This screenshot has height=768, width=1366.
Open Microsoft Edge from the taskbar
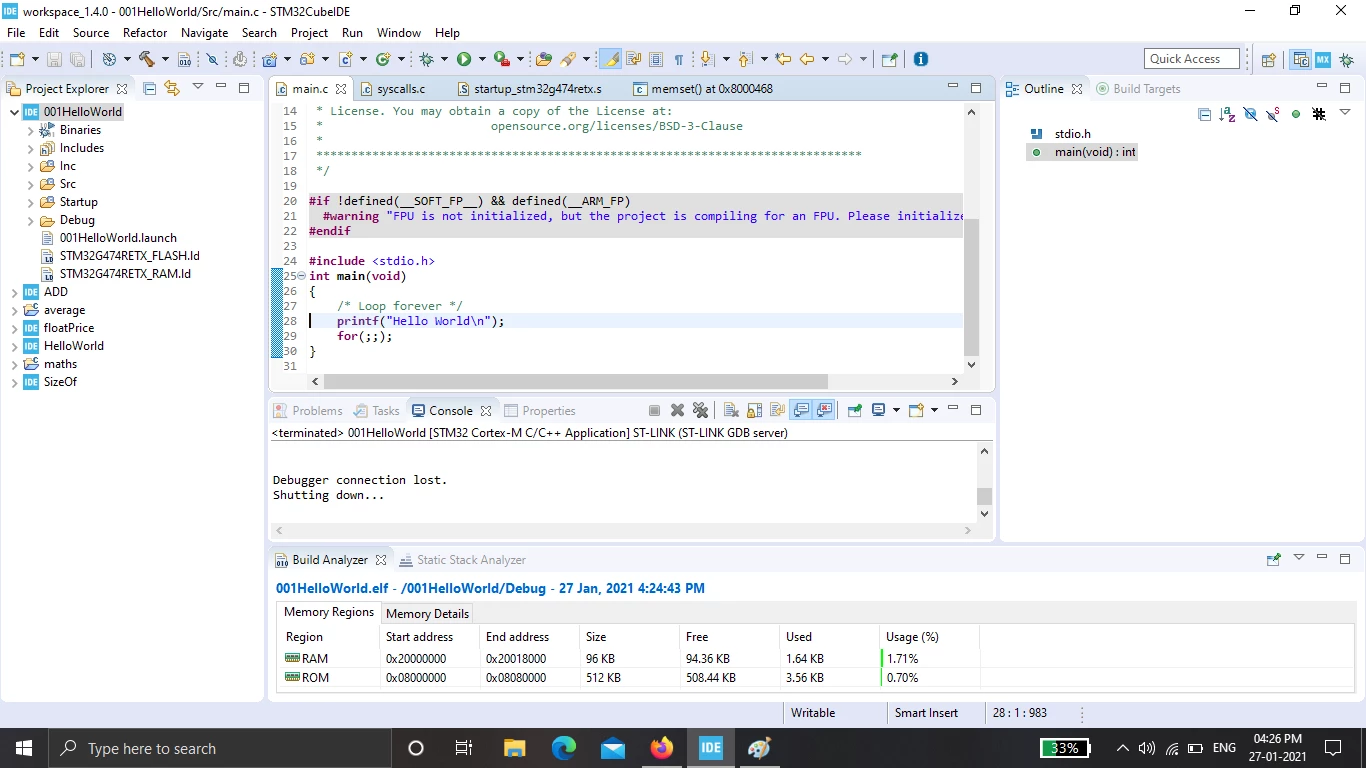point(564,748)
